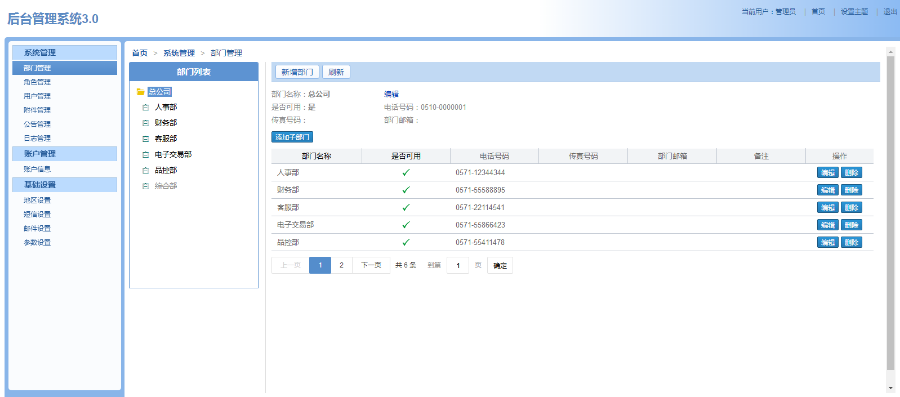Click the page number input field

pos(457,266)
